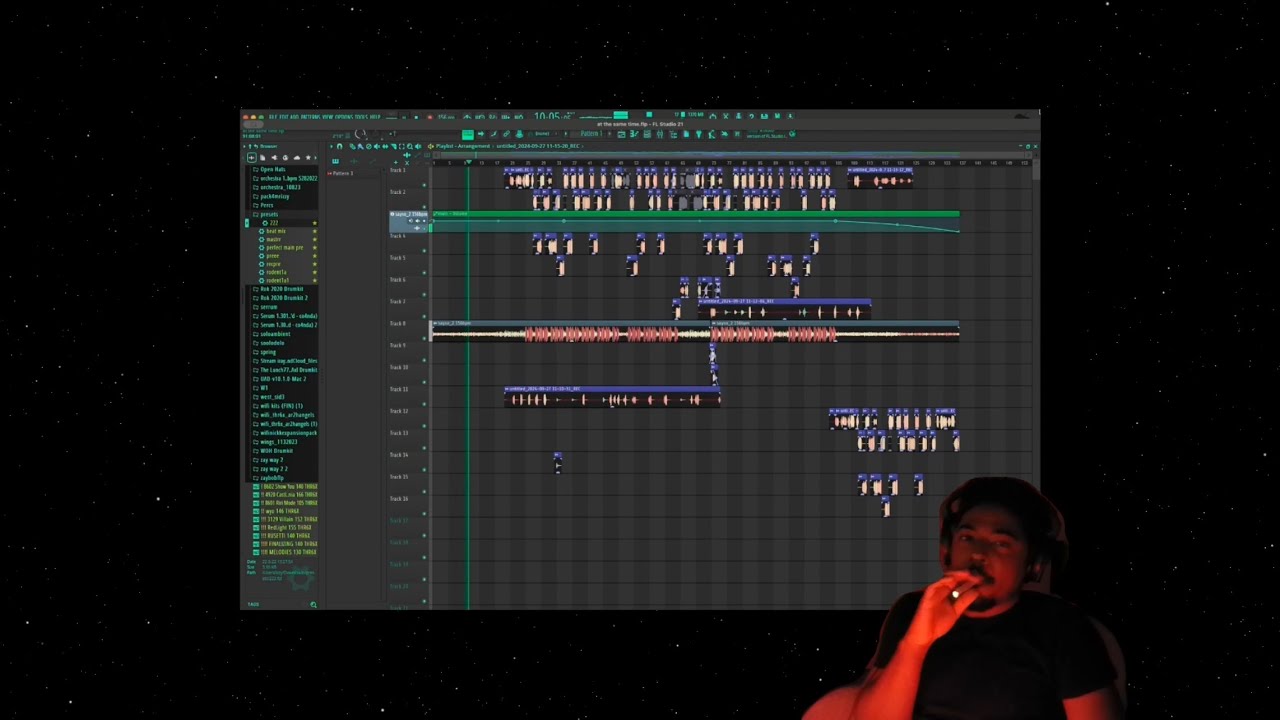
Task: Open the EDIT menu
Action: pyautogui.click(x=283, y=117)
